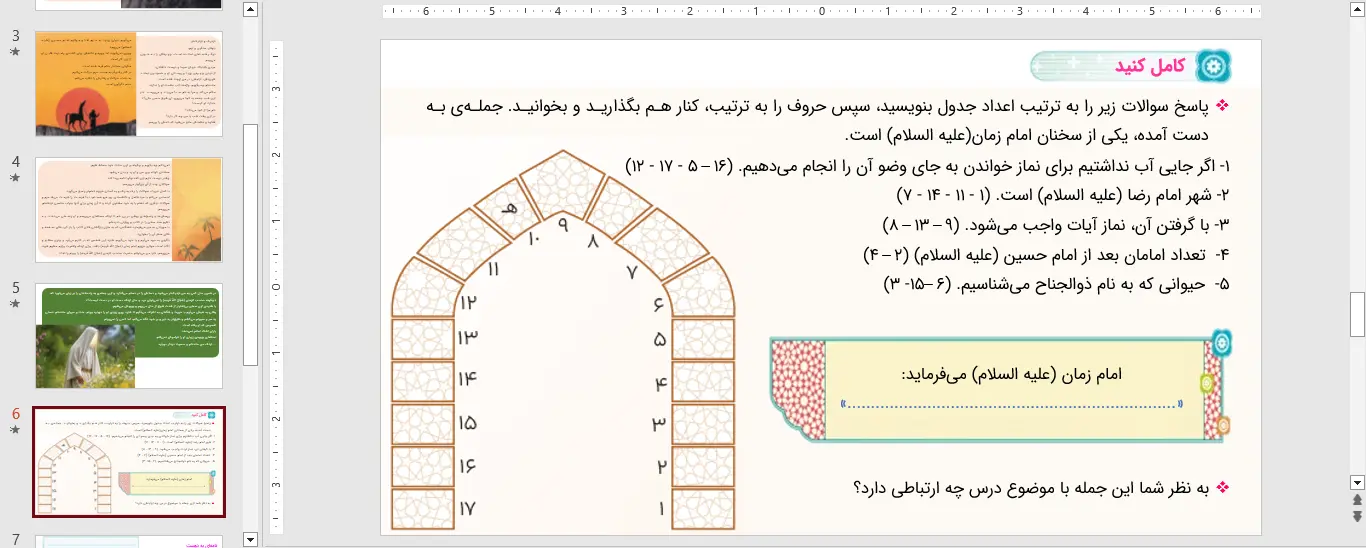Click the animation star beside slide 5

click(15, 303)
